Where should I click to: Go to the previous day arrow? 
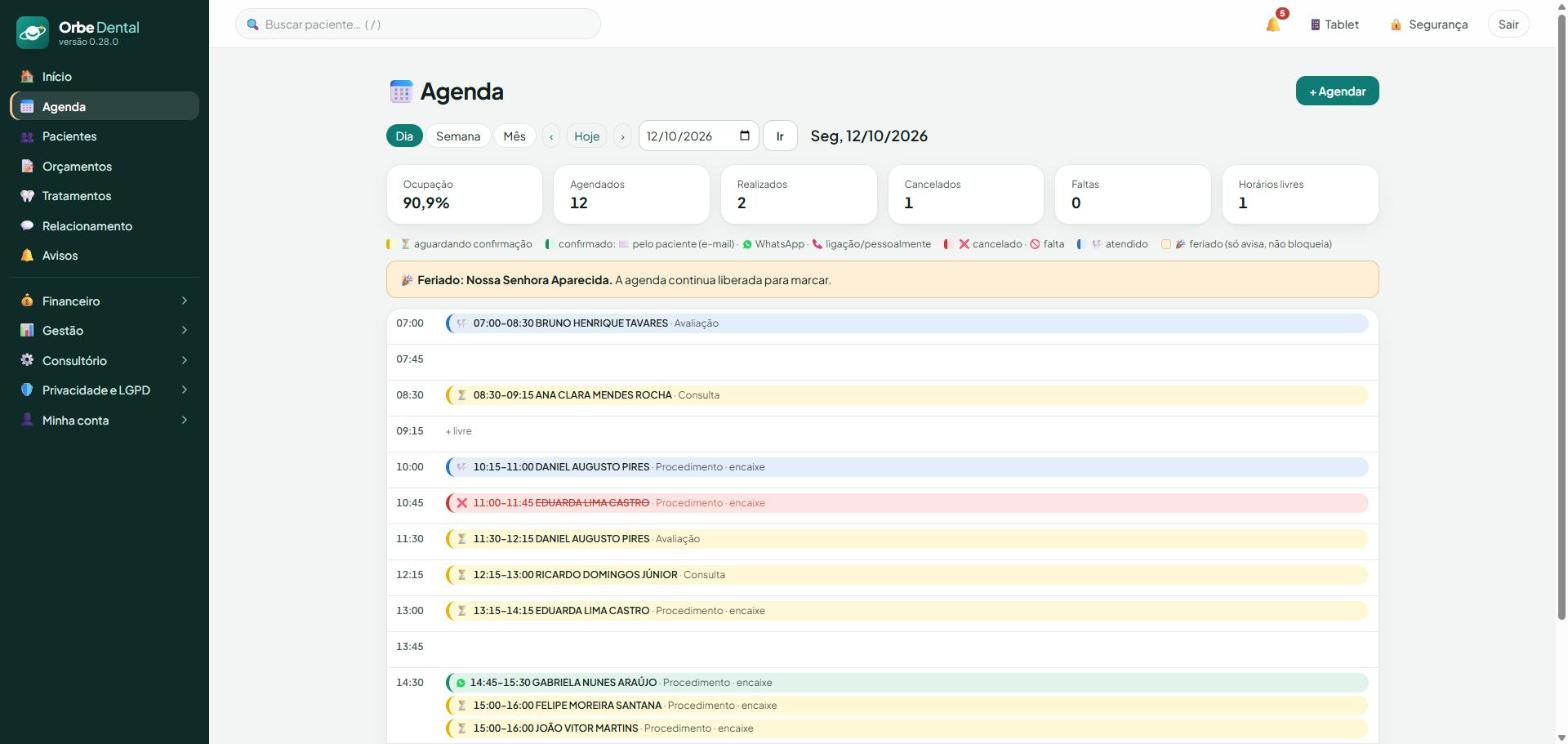(x=551, y=136)
